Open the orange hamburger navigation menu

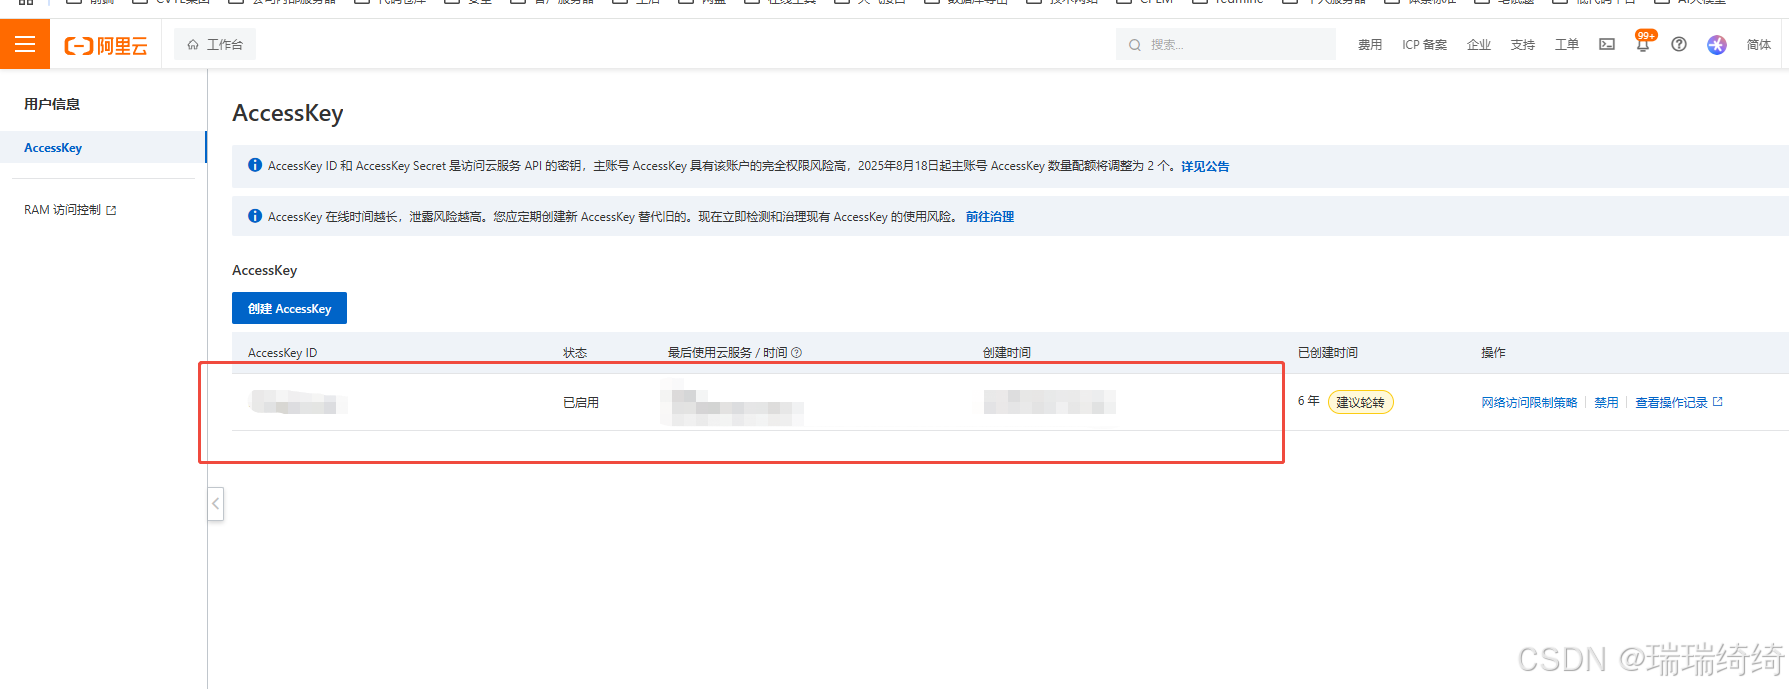point(25,44)
